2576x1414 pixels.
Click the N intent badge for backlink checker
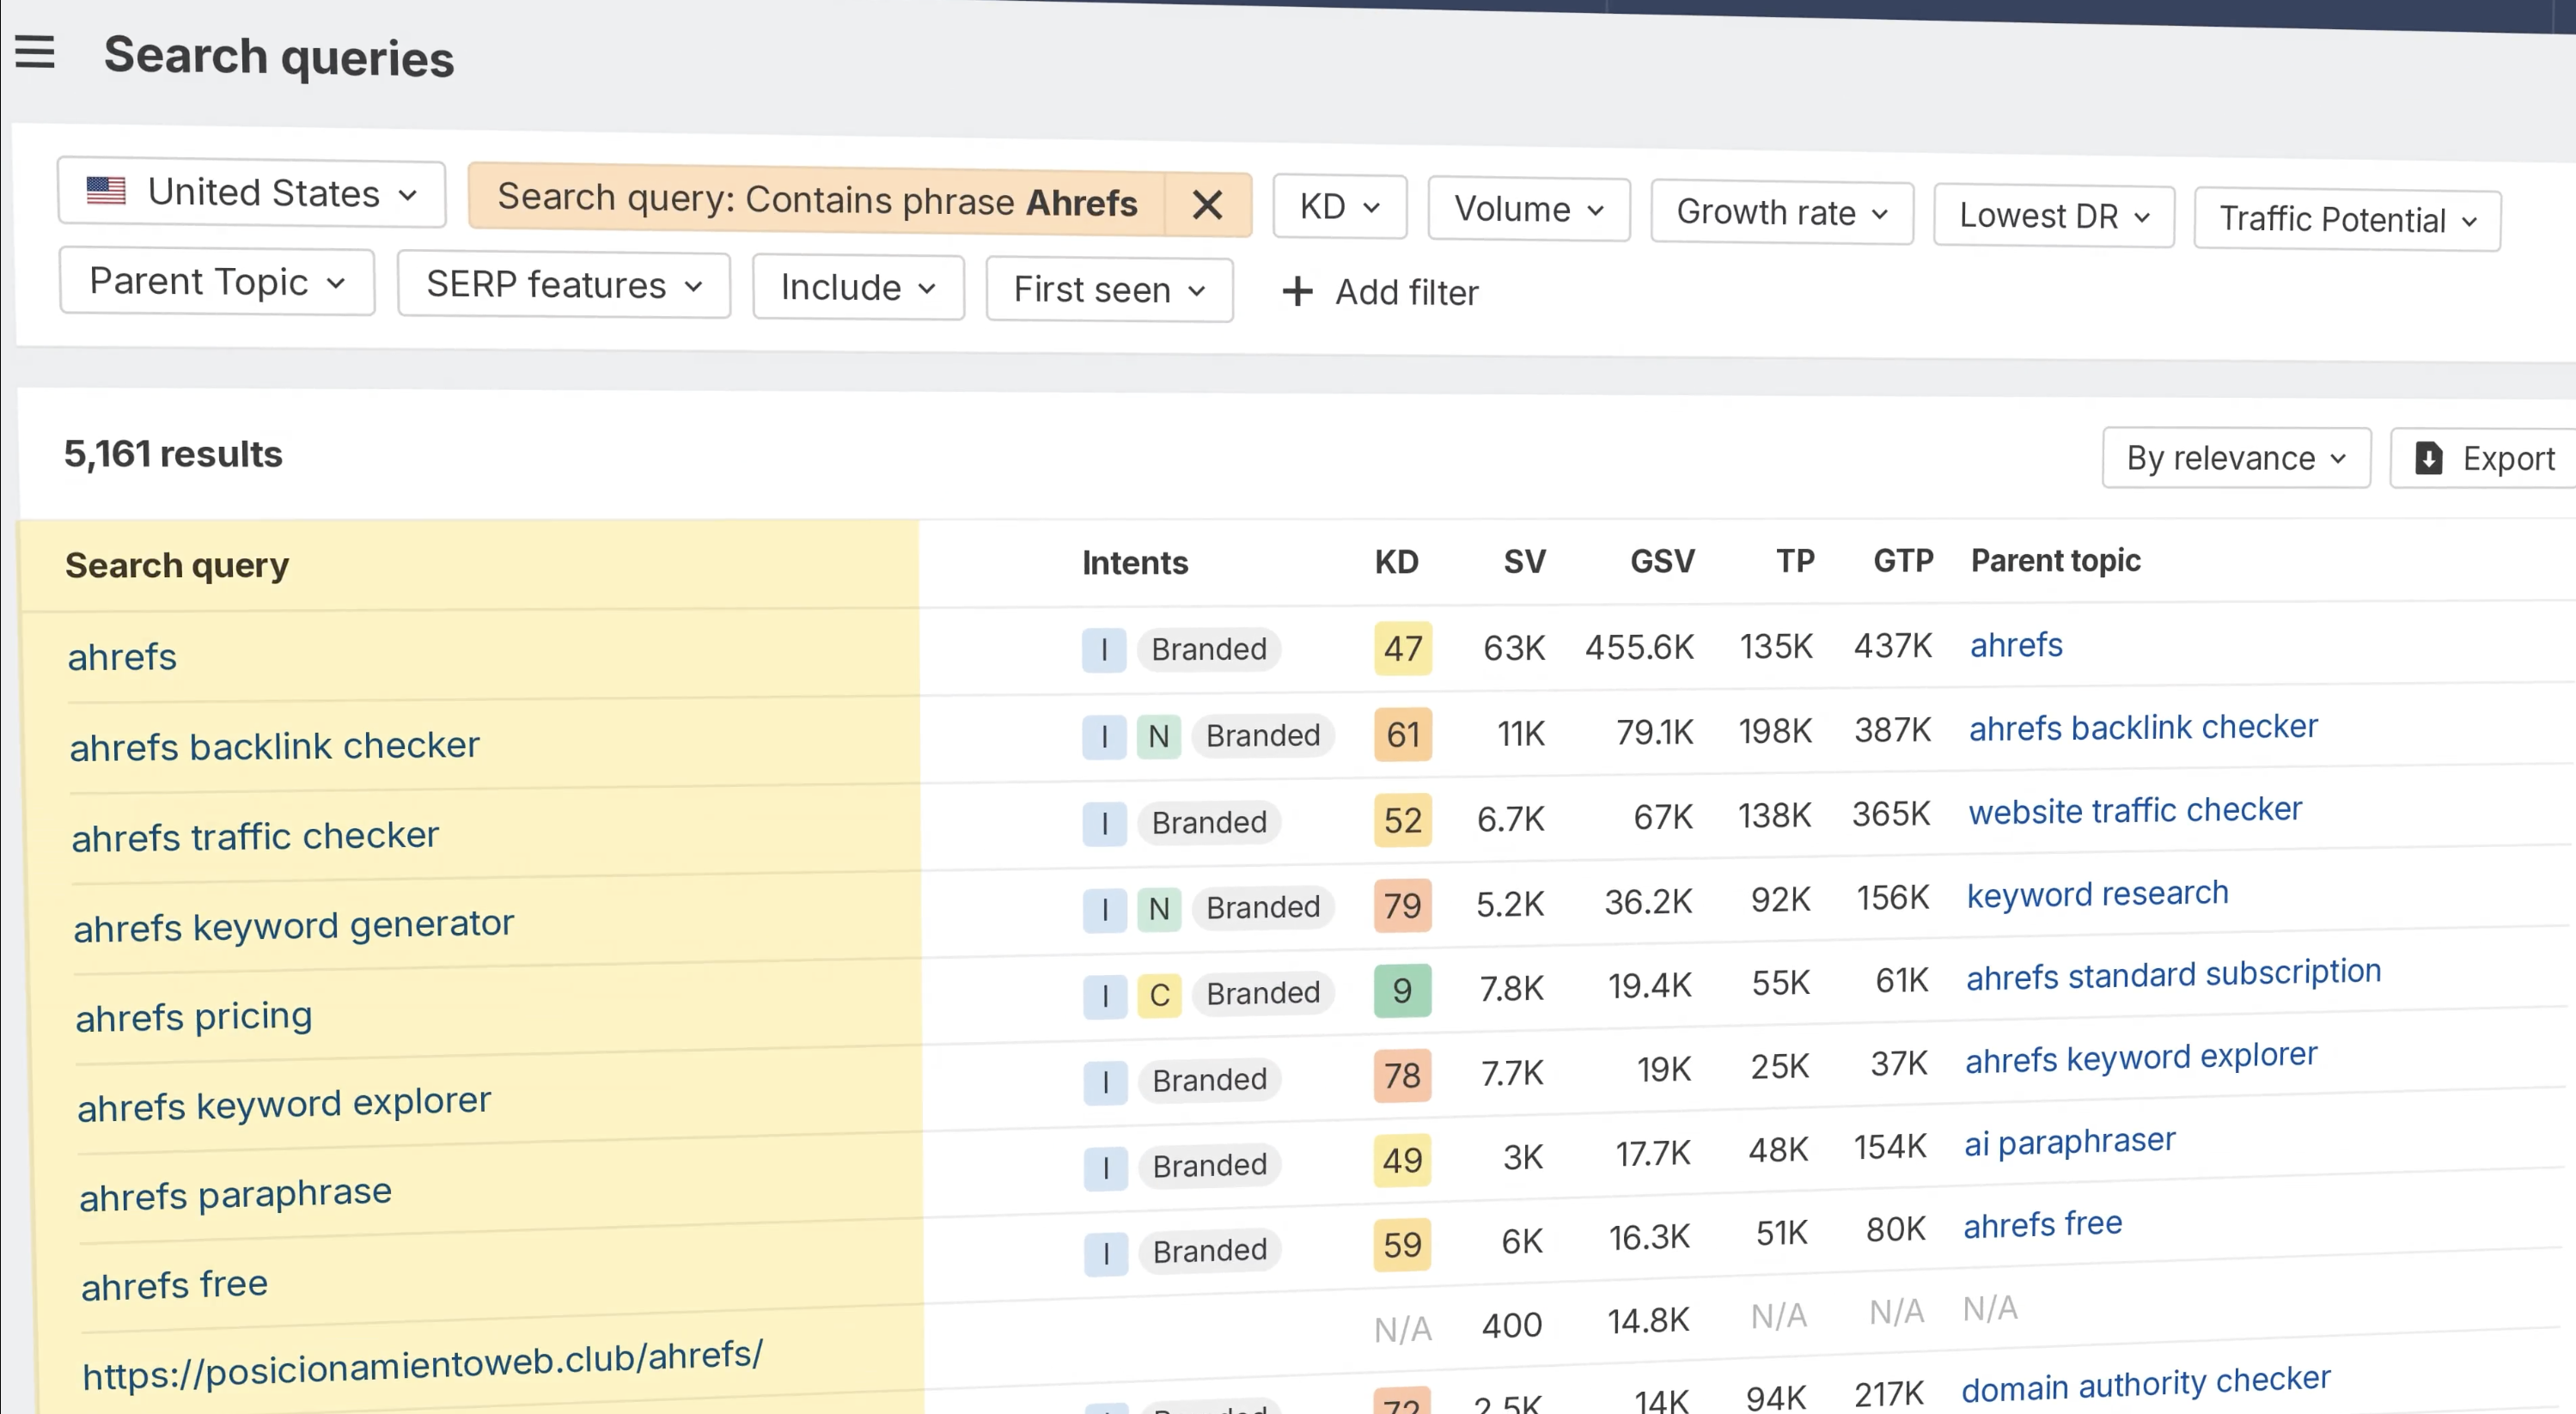(1158, 736)
